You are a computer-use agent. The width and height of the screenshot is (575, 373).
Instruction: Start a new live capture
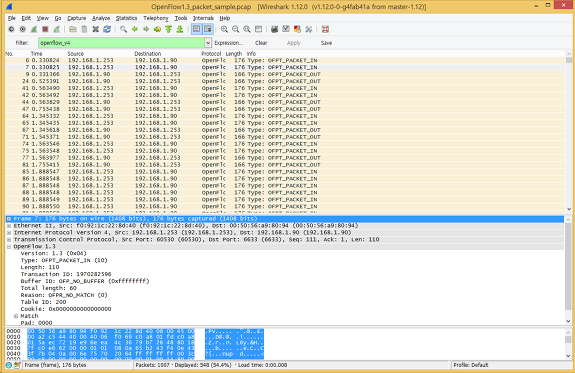click(34, 29)
